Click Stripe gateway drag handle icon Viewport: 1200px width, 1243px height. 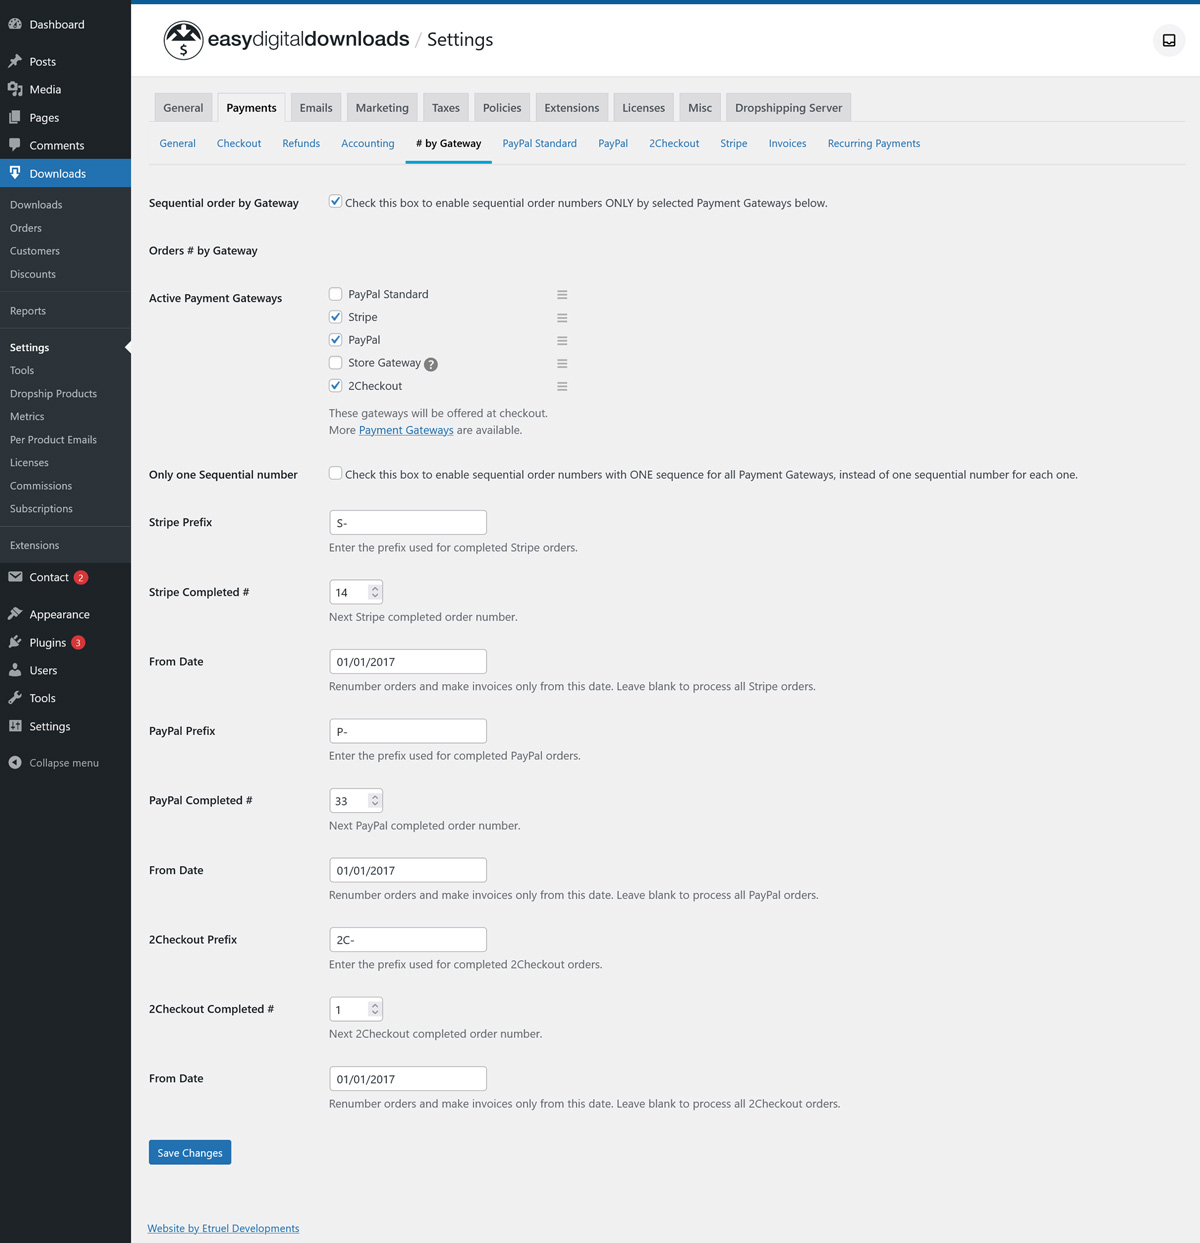(562, 318)
